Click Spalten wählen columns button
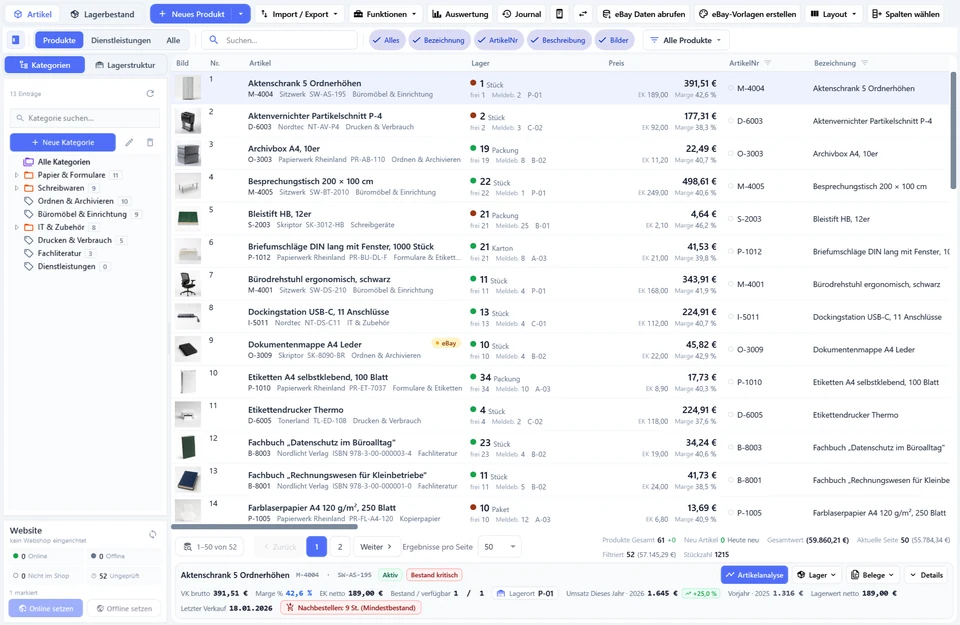This screenshot has width=960, height=625. 906,14
